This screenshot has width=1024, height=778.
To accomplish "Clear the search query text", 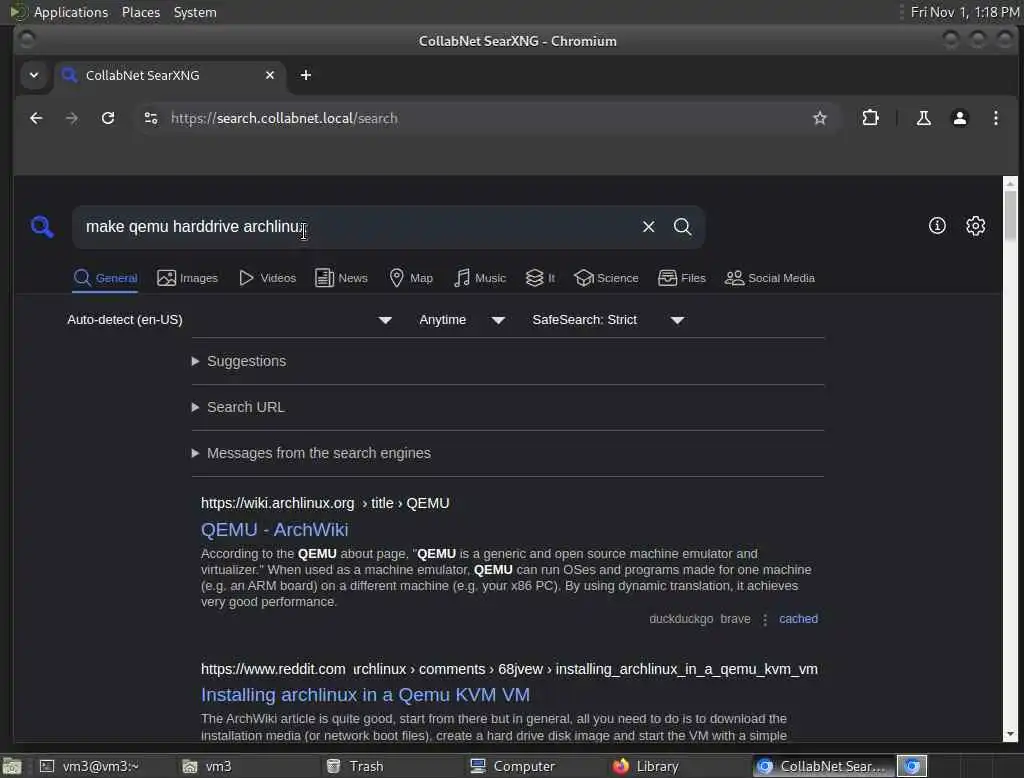I will (x=648, y=227).
